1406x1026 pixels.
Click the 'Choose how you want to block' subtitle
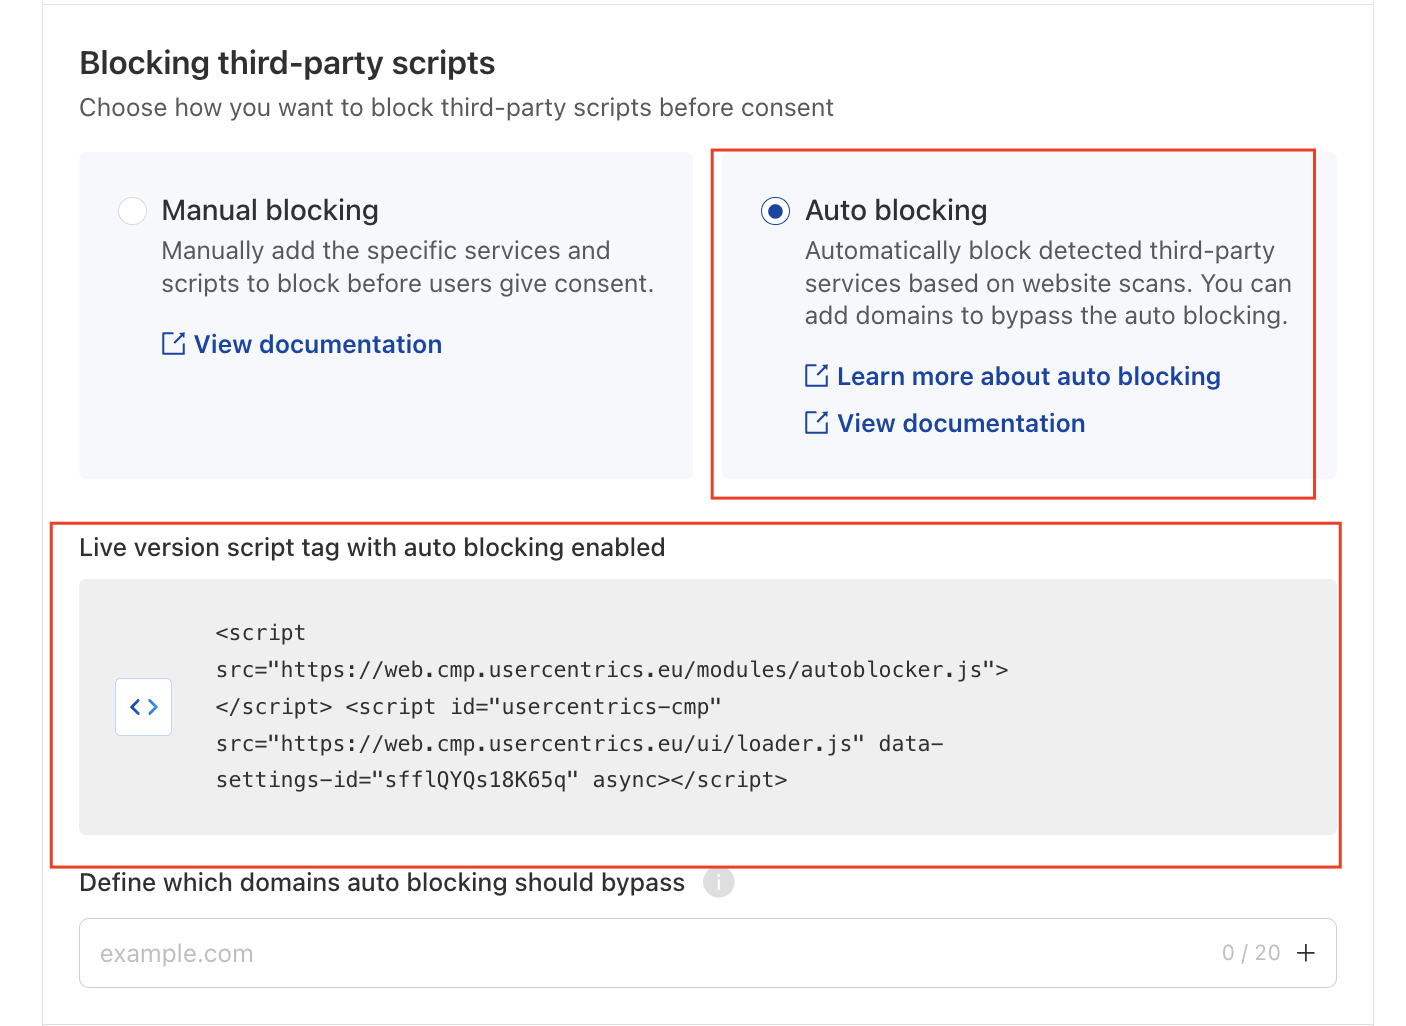456,108
